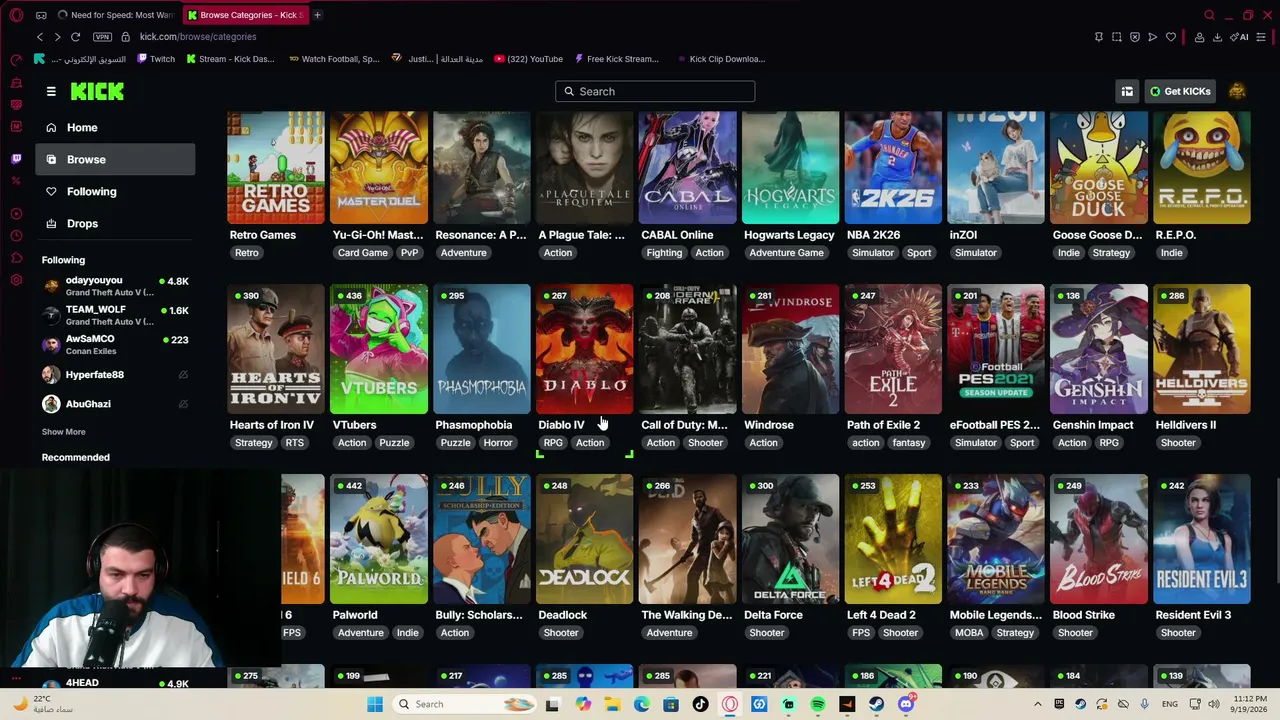Screen dimensions: 1280x720
Task: Open the Diablo IV category thumbnail
Action: (x=585, y=349)
